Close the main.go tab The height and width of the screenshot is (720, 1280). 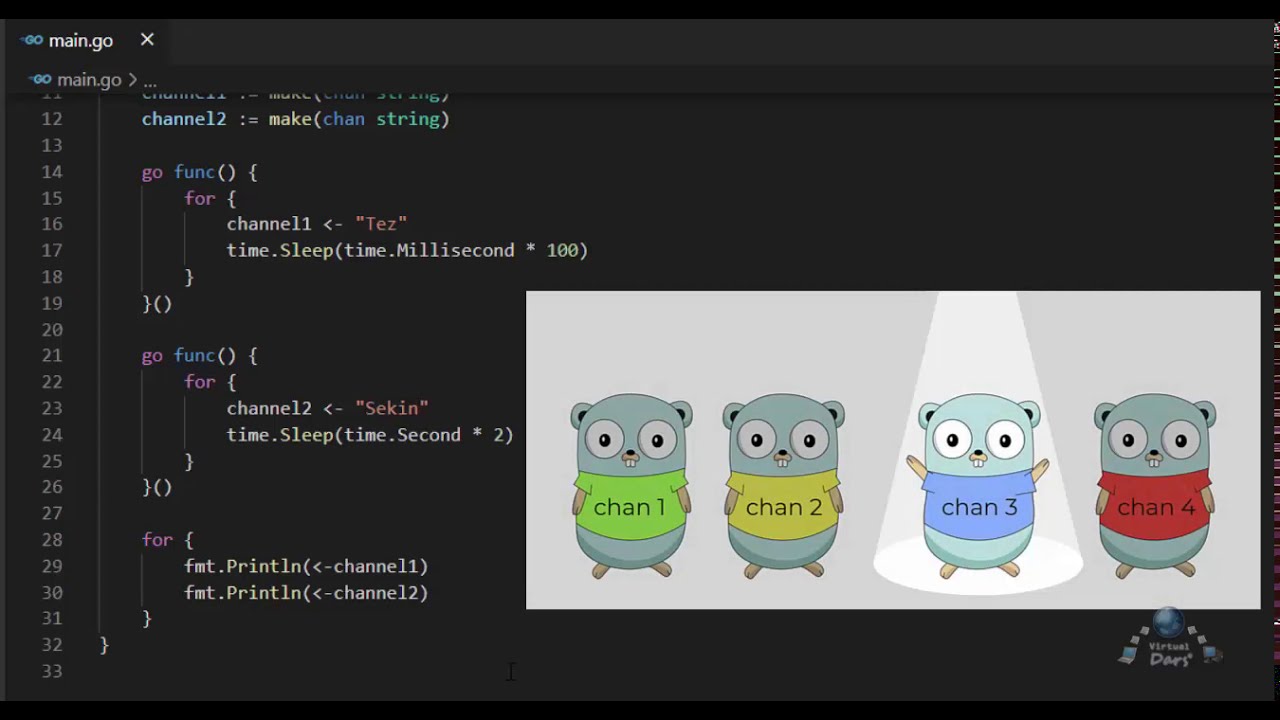[x=147, y=40]
